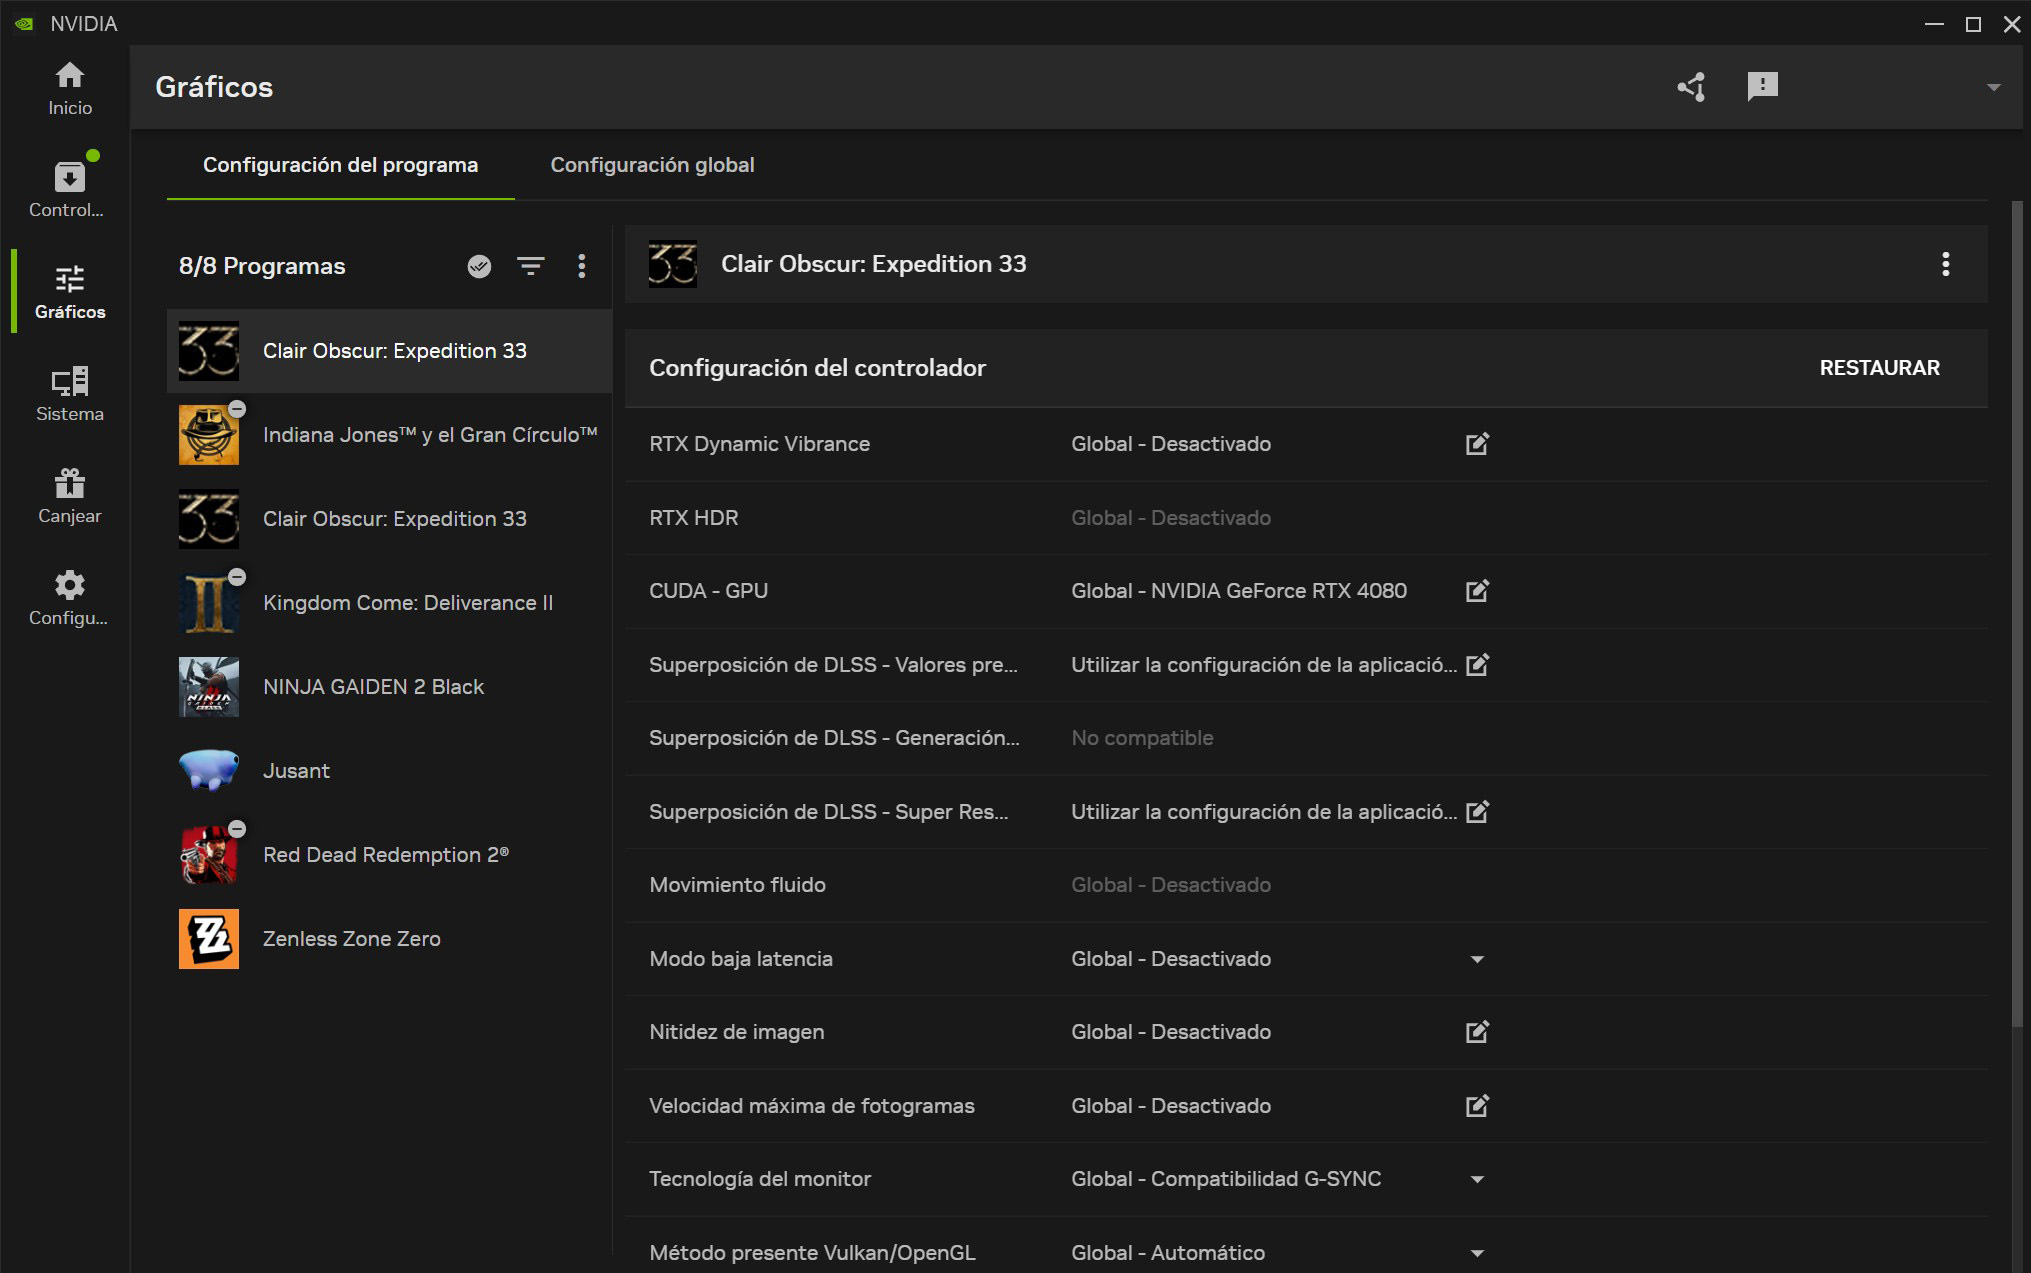
Task: Toggle the optimized programs checkmark filter
Action: pos(479,266)
